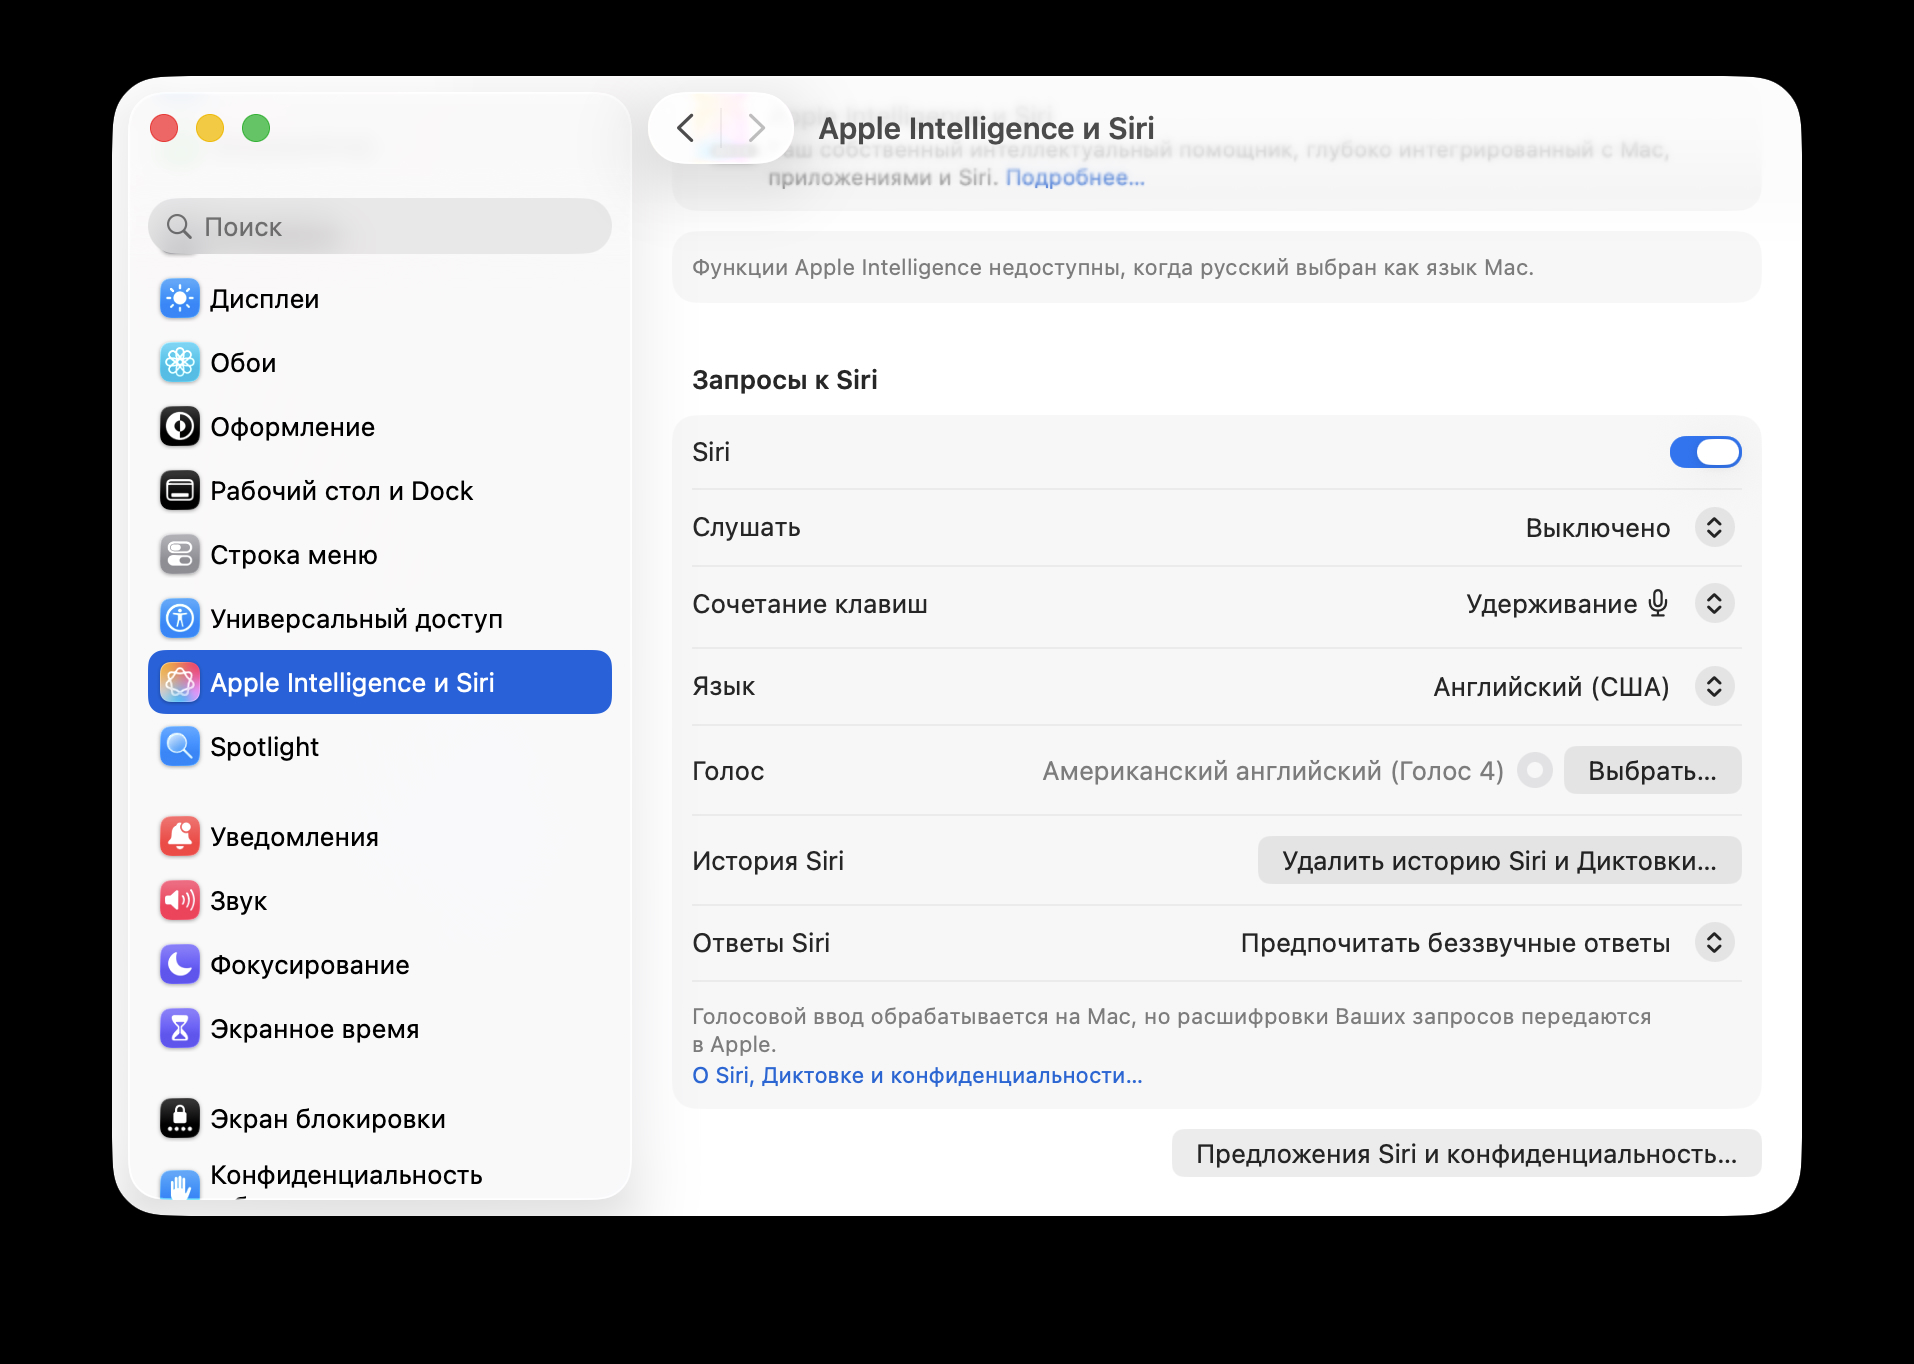Minimize the window with yellow button
Screen dimensions: 1914x1364
(210, 128)
